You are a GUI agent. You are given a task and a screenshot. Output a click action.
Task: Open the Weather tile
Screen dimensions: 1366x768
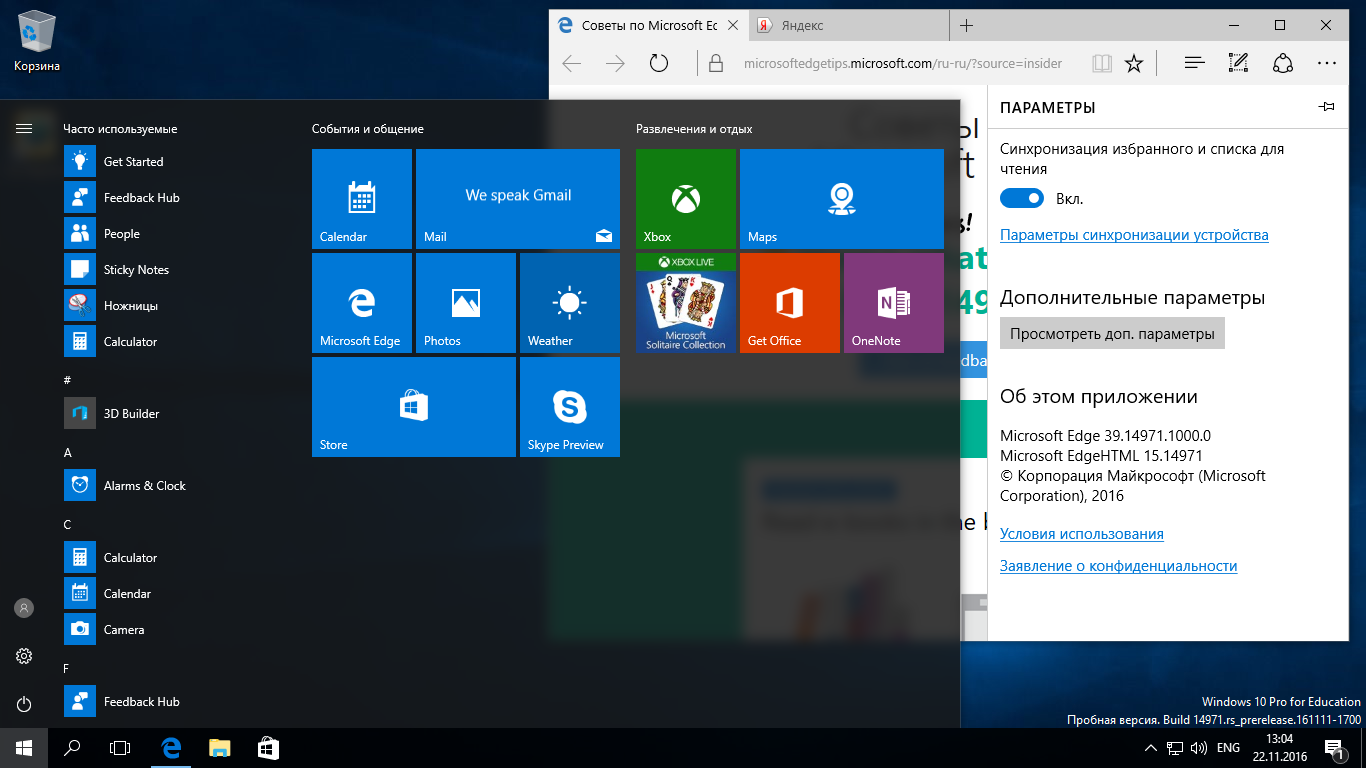(570, 303)
